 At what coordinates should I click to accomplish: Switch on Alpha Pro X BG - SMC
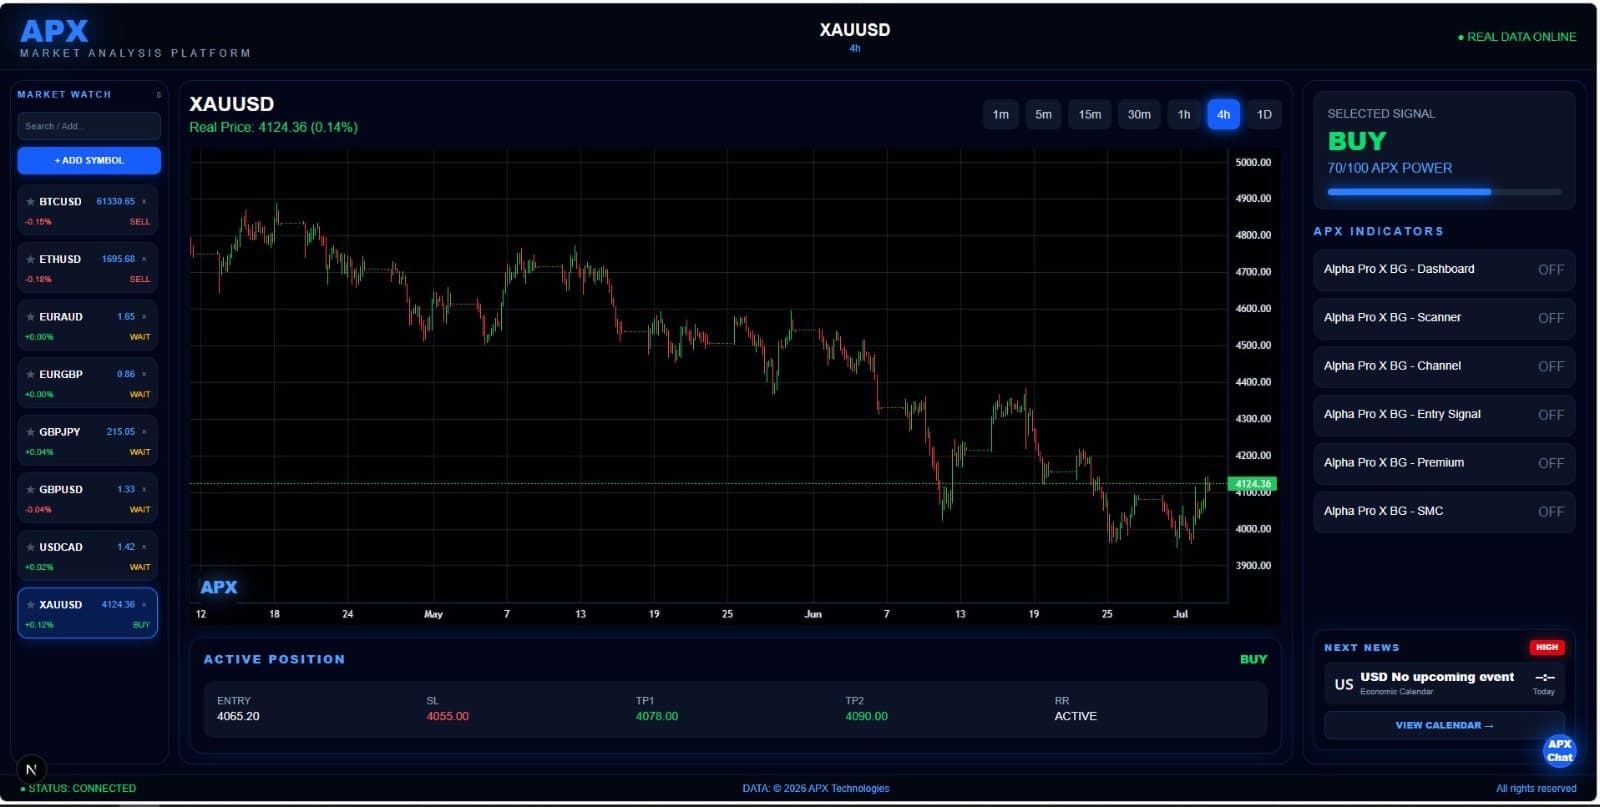(x=1444, y=511)
